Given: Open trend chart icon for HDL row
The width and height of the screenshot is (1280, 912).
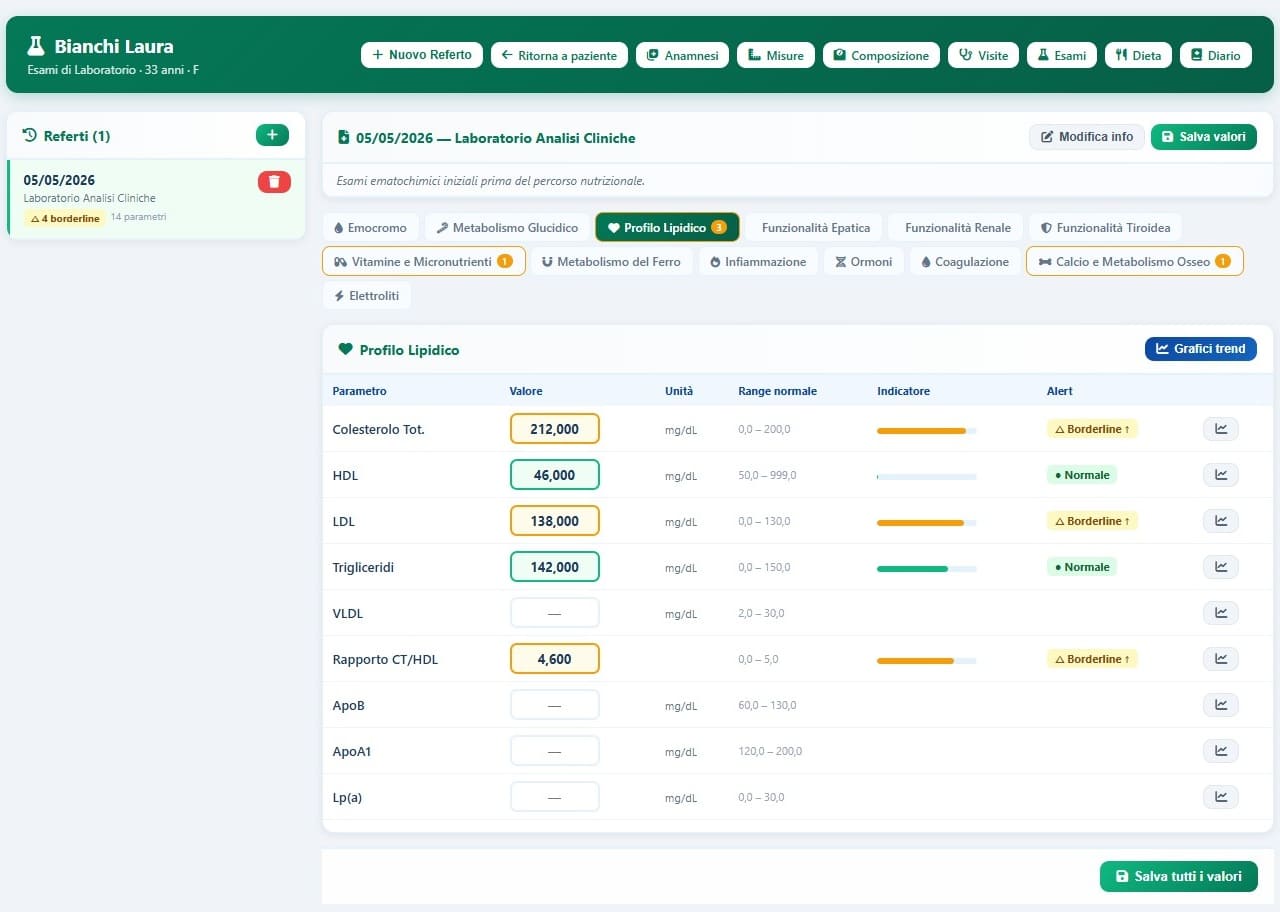Looking at the screenshot, I should pyautogui.click(x=1220, y=475).
